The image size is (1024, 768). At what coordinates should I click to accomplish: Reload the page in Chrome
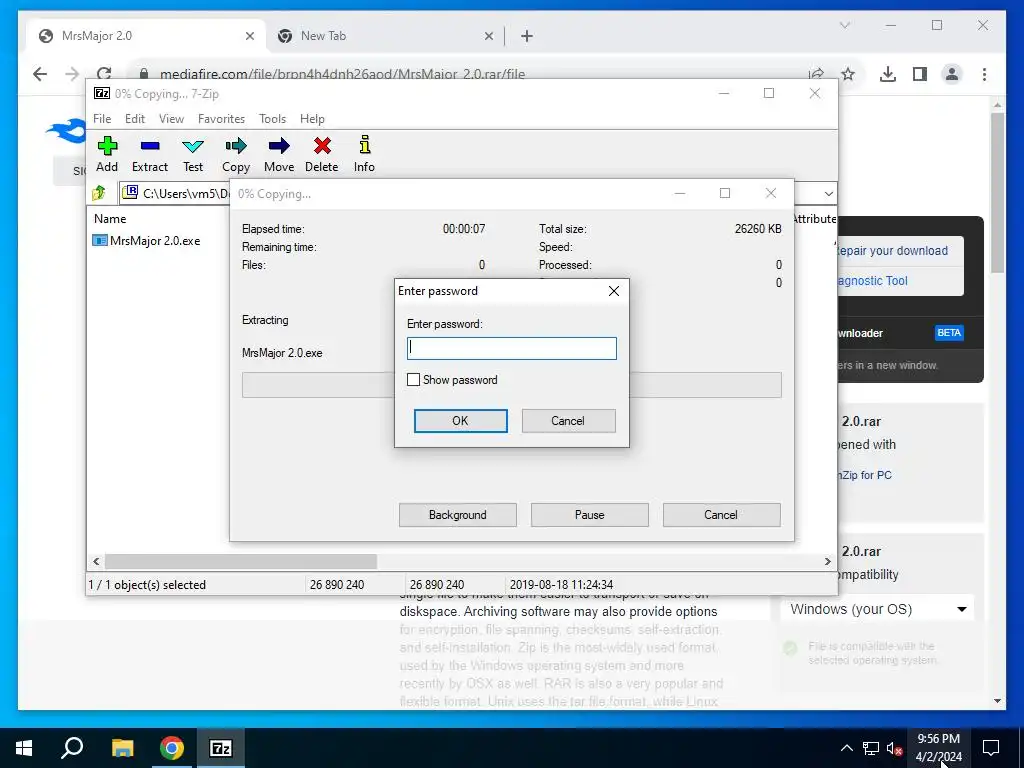tap(104, 74)
